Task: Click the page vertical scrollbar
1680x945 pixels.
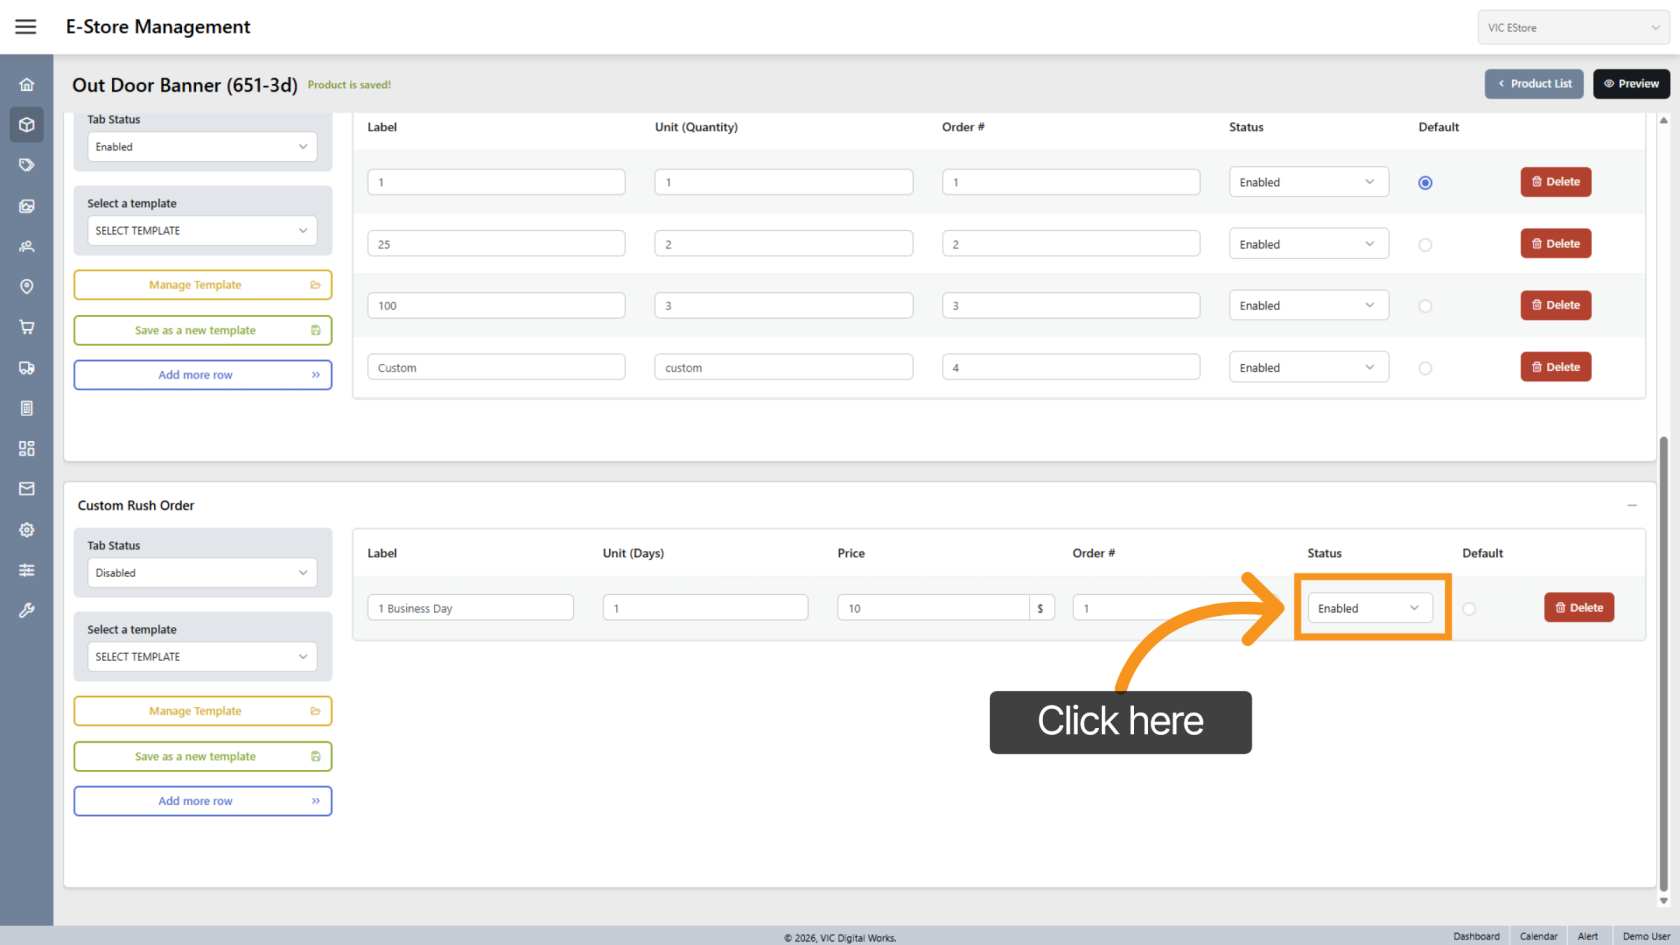Action: tap(1664, 660)
